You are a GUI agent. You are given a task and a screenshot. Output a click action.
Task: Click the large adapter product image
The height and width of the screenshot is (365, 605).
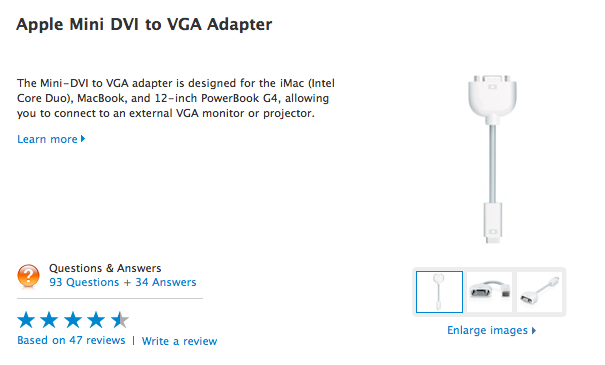click(x=492, y=159)
